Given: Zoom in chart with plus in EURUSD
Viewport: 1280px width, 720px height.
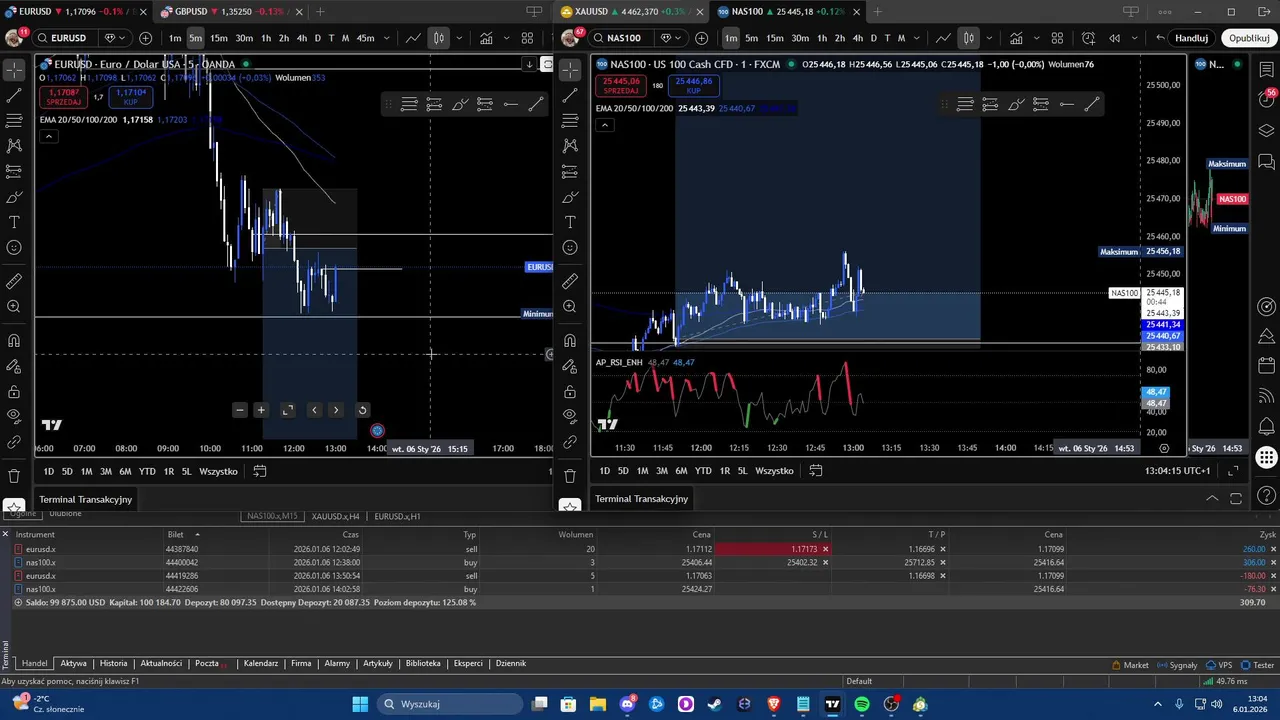Looking at the screenshot, I should click(261, 410).
